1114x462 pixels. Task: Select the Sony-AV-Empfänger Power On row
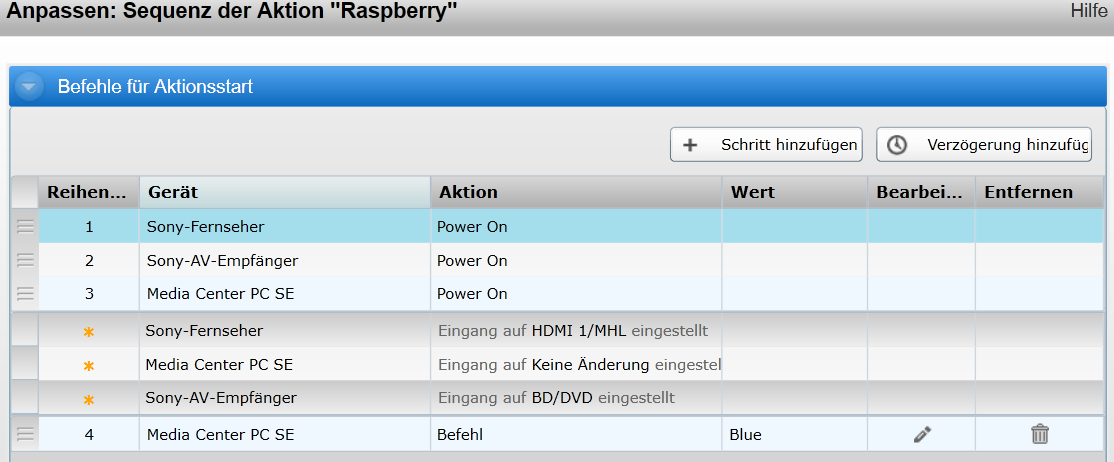tap(558, 260)
